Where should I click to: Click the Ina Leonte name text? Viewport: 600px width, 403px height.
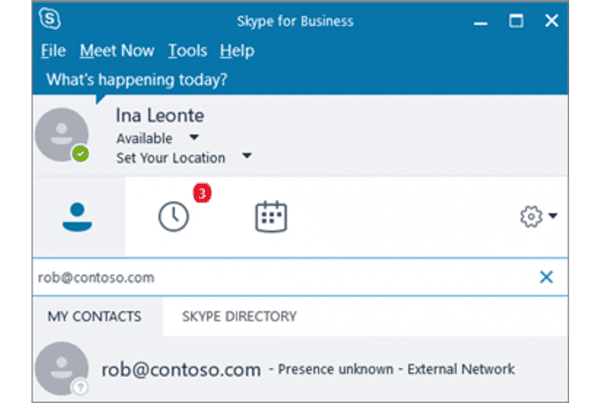click(160, 116)
